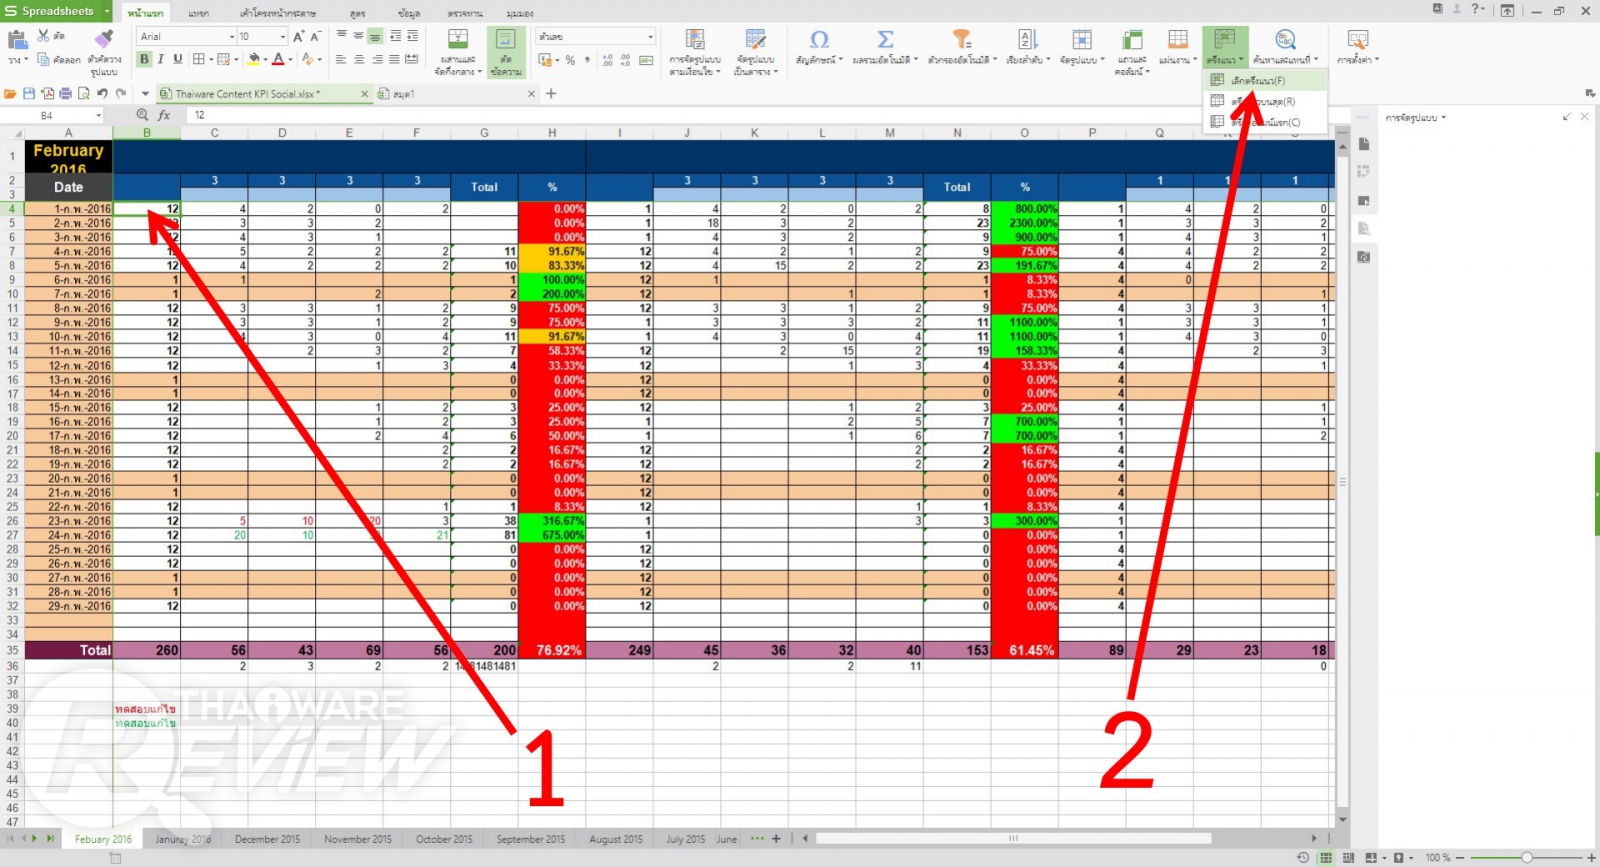Click the date cell 5-ก.พ.-2016
This screenshot has width=1600, height=867.
68,265
